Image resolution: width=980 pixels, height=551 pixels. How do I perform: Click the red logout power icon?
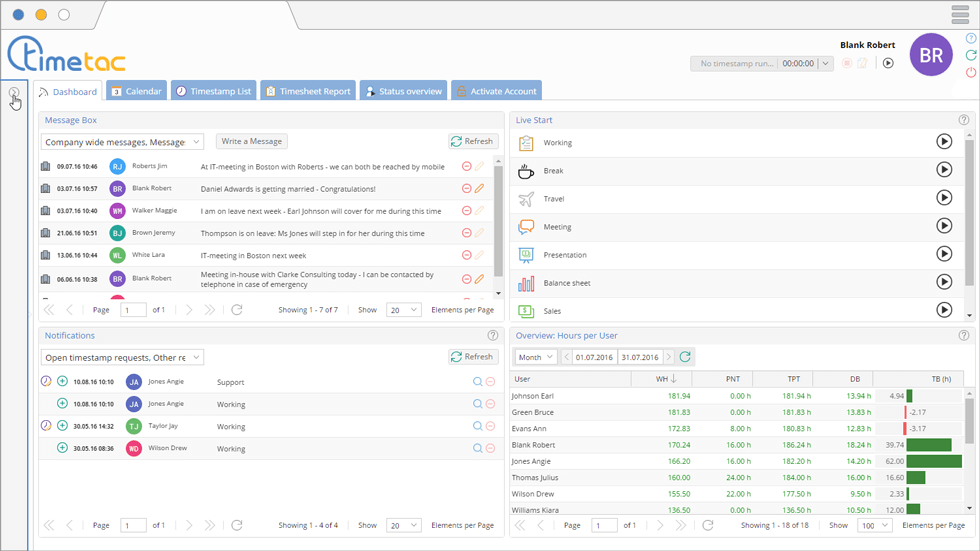click(x=971, y=72)
